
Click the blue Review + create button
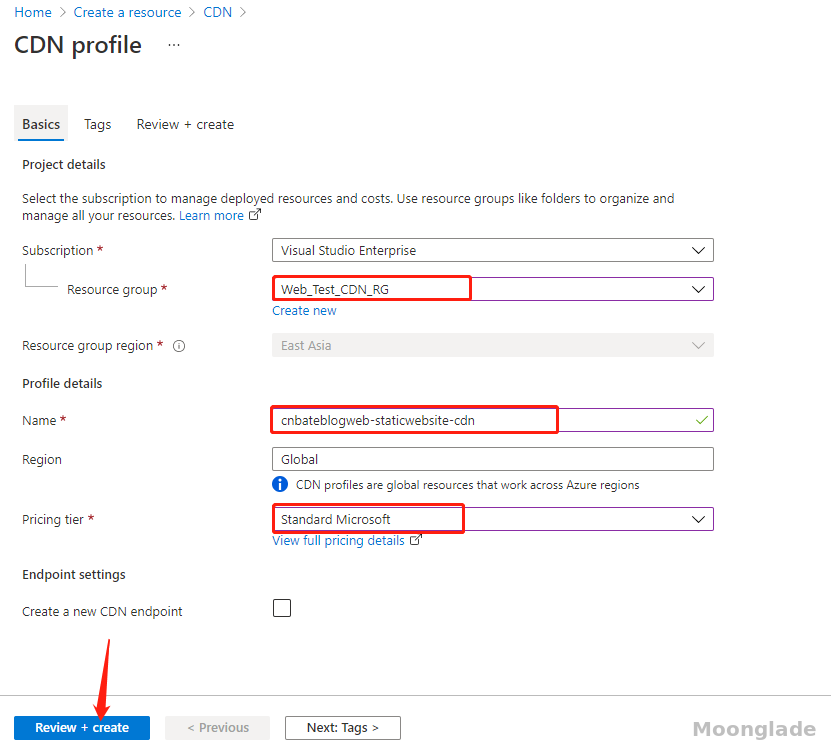(82, 728)
